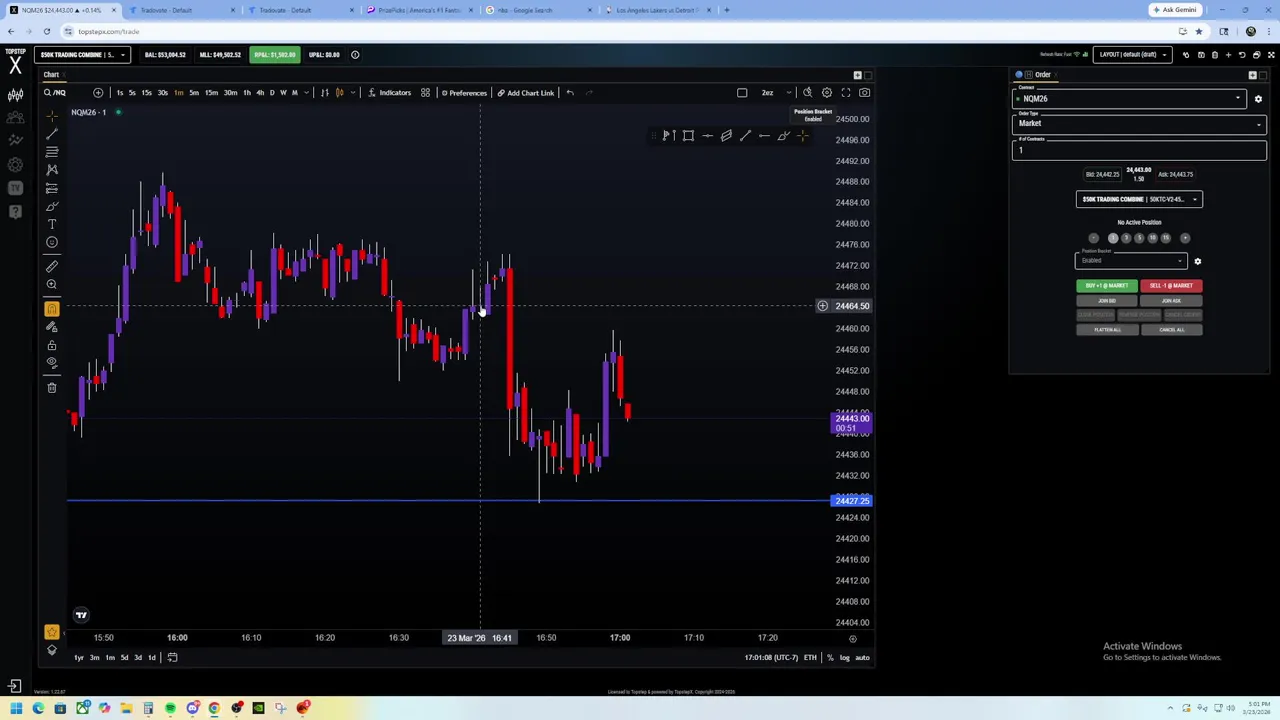Open position bracket settings gear
The height and width of the screenshot is (720, 1280).
tap(1197, 261)
